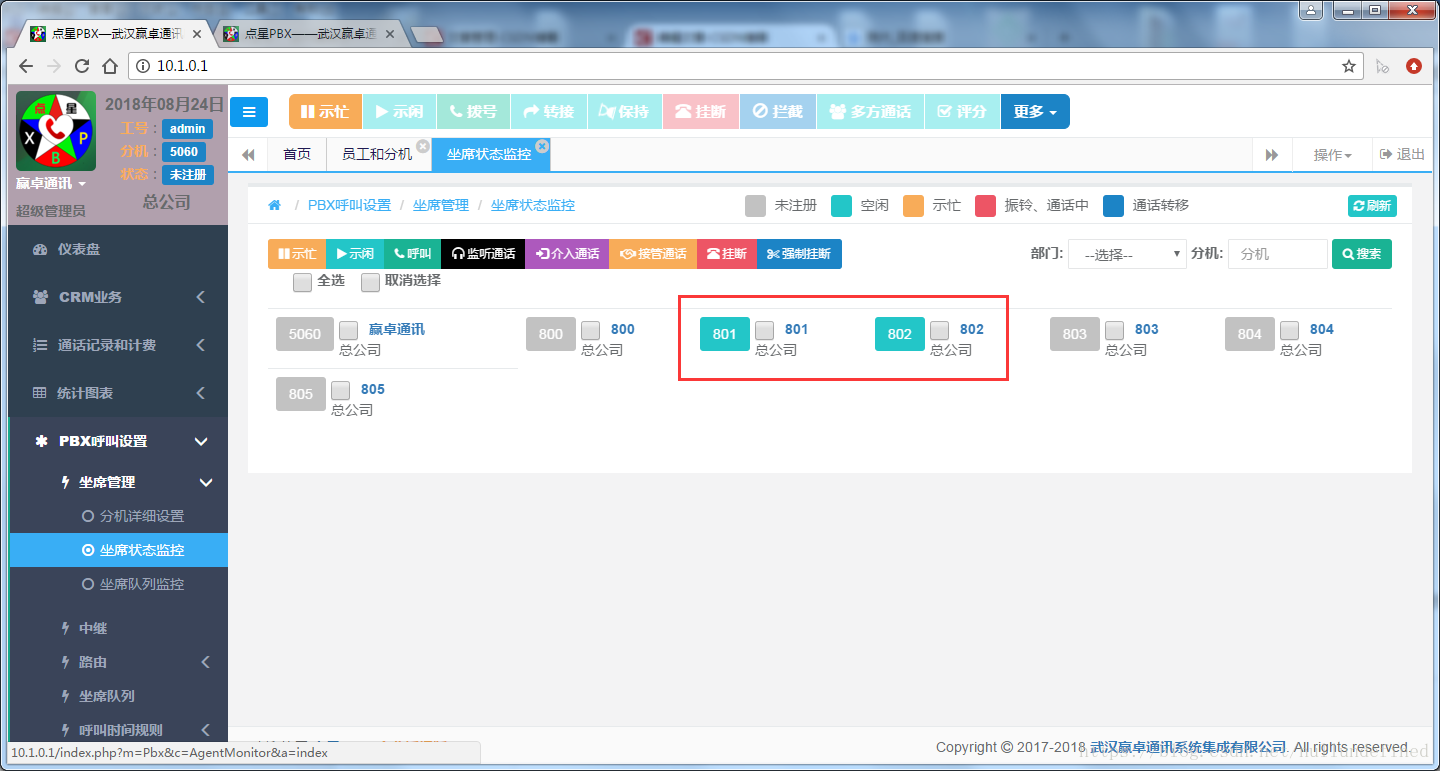Open the 赢卓通讯 user dropdown

pyautogui.click(x=51, y=184)
